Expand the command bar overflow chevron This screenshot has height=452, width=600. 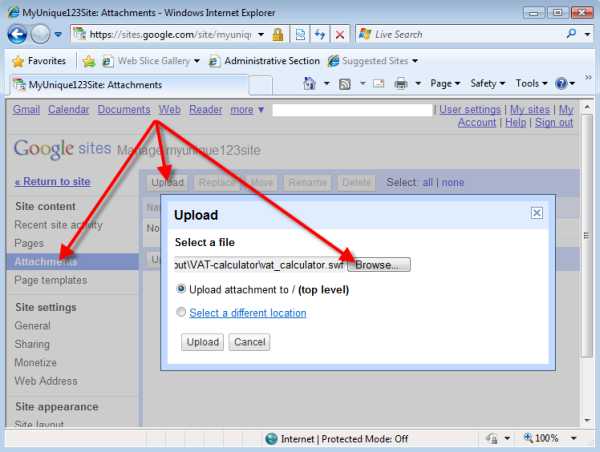pyautogui.click(x=588, y=78)
